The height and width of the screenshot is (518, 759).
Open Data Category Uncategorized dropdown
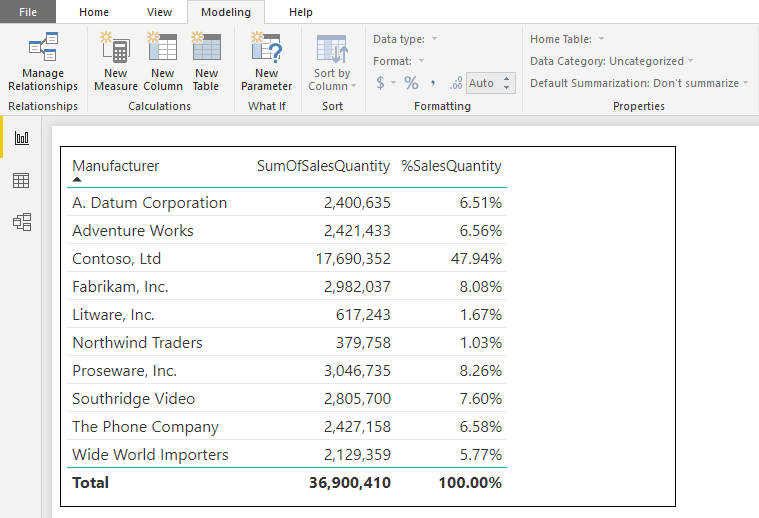[690, 61]
